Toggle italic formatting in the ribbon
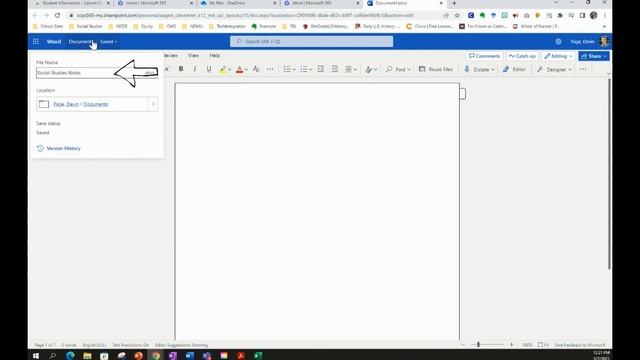Viewport: 640px width, 360px height. coord(195,69)
